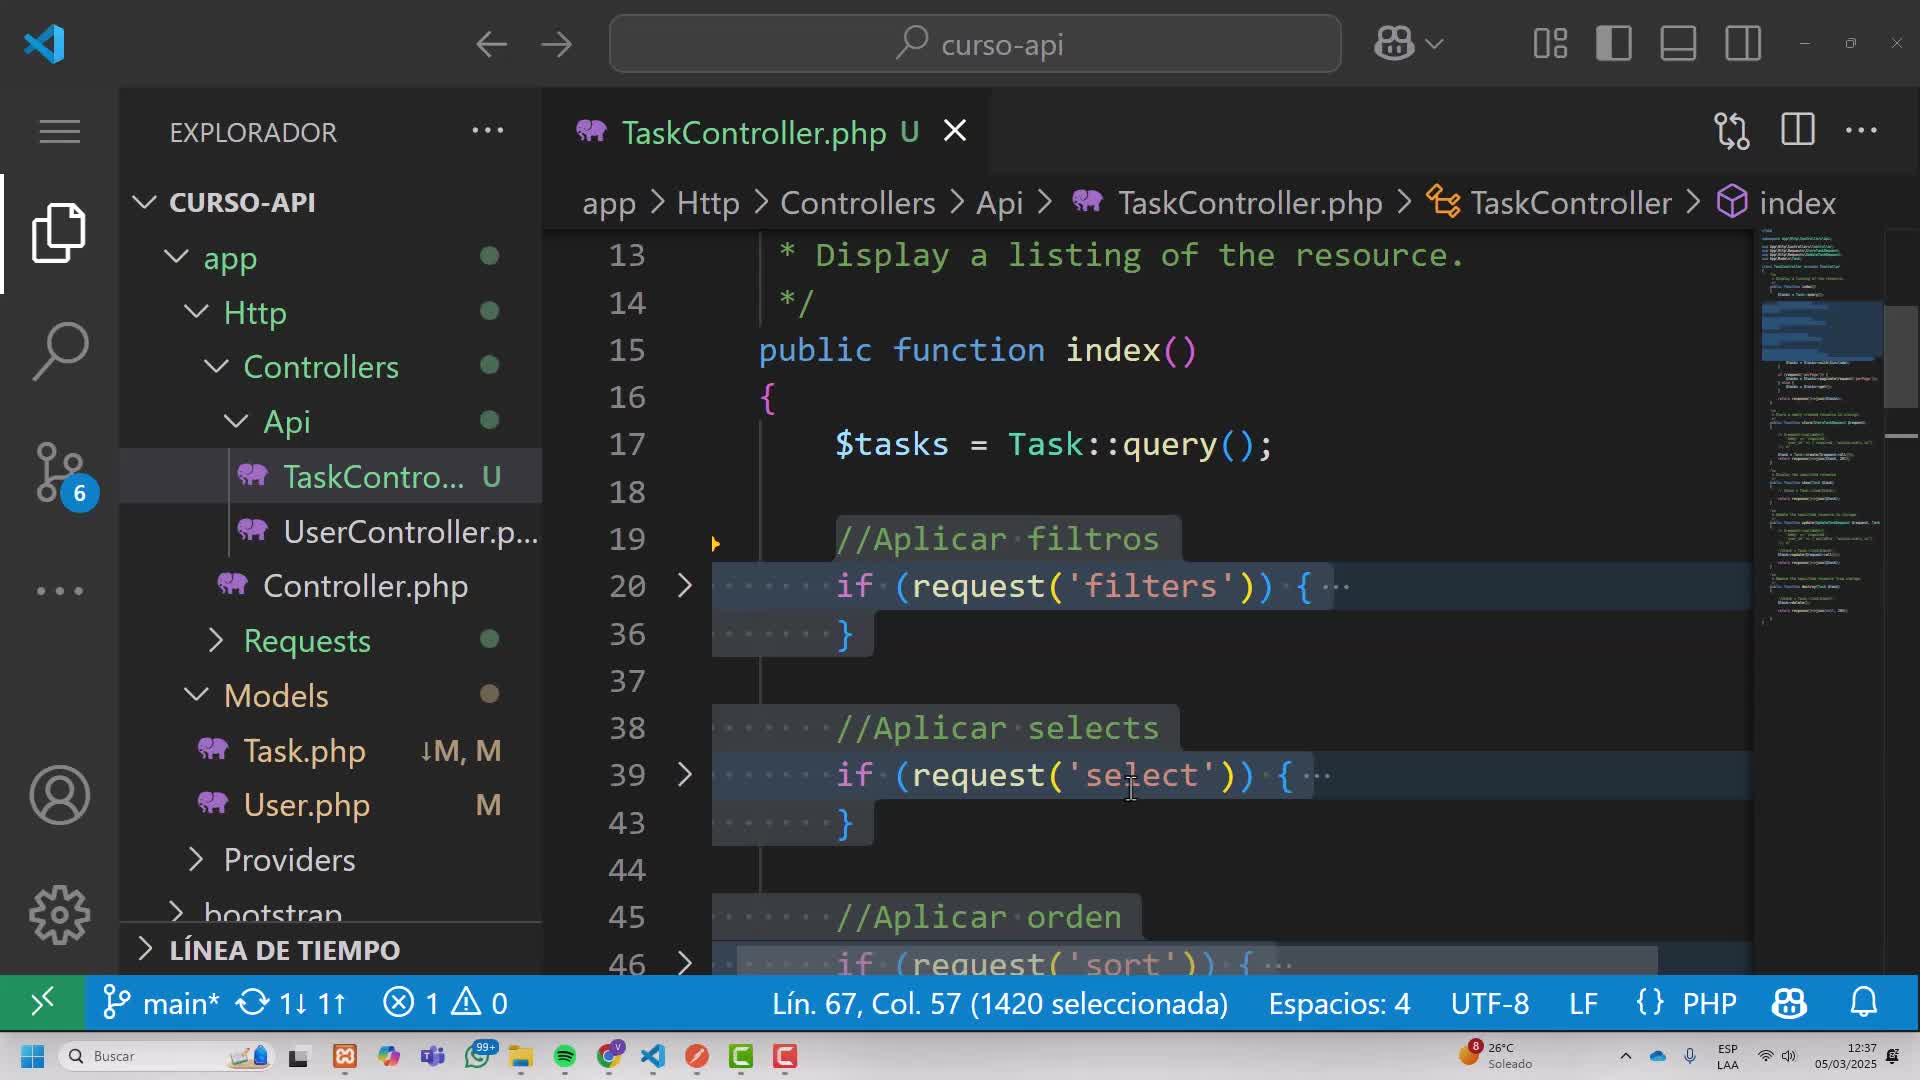Open changes compare icon in editor toolbar

(1731, 131)
